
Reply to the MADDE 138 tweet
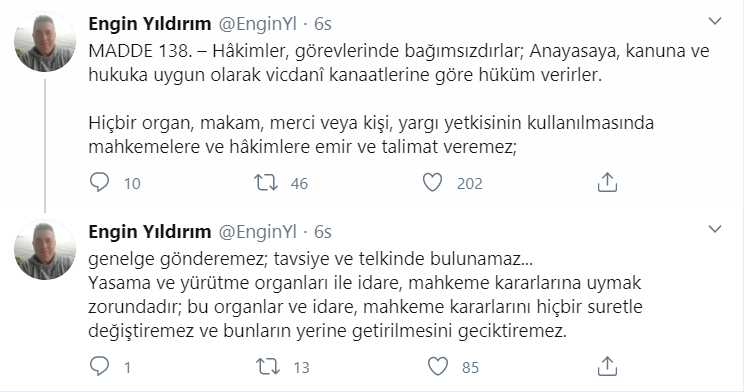click(99, 182)
